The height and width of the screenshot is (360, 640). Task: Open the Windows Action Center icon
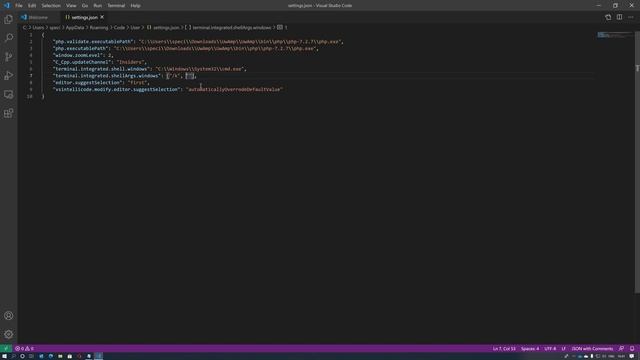pyautogui.click(x=632, y=356)
